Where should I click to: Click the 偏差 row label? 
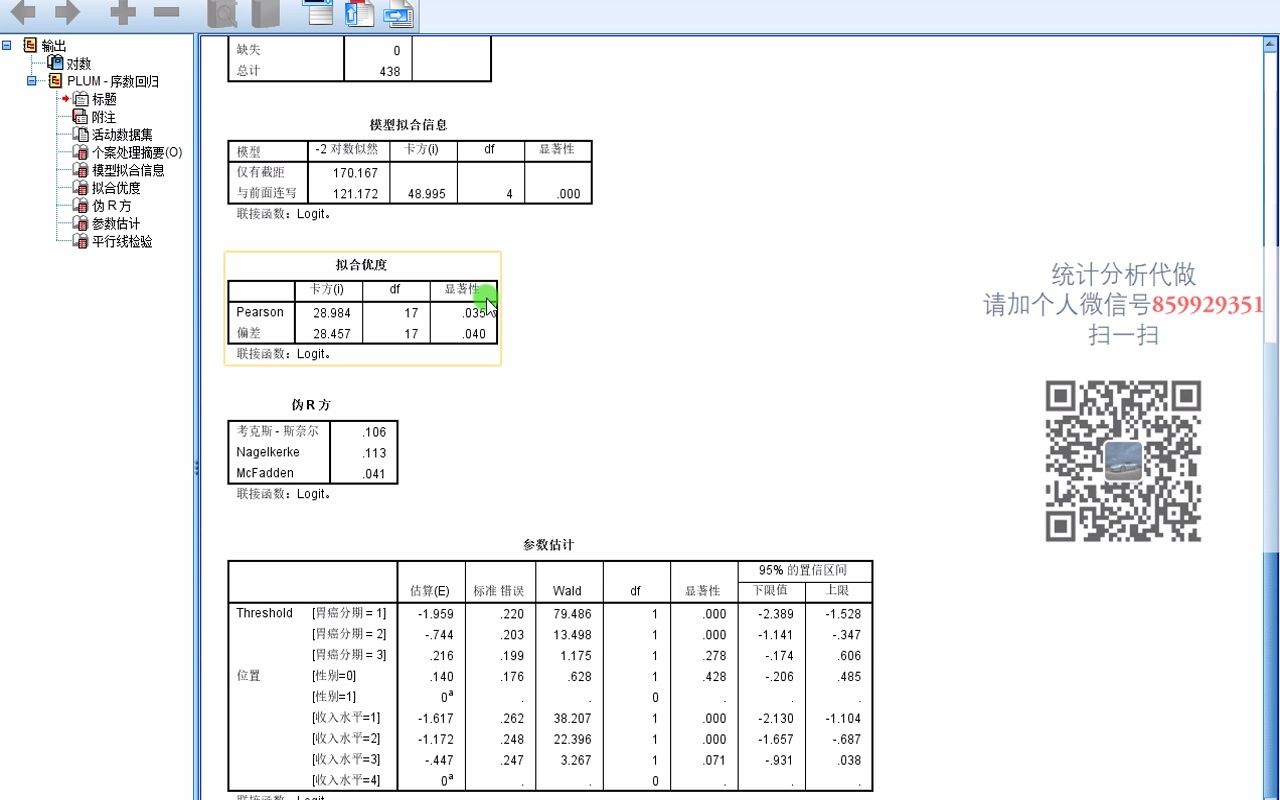[248, 333]
